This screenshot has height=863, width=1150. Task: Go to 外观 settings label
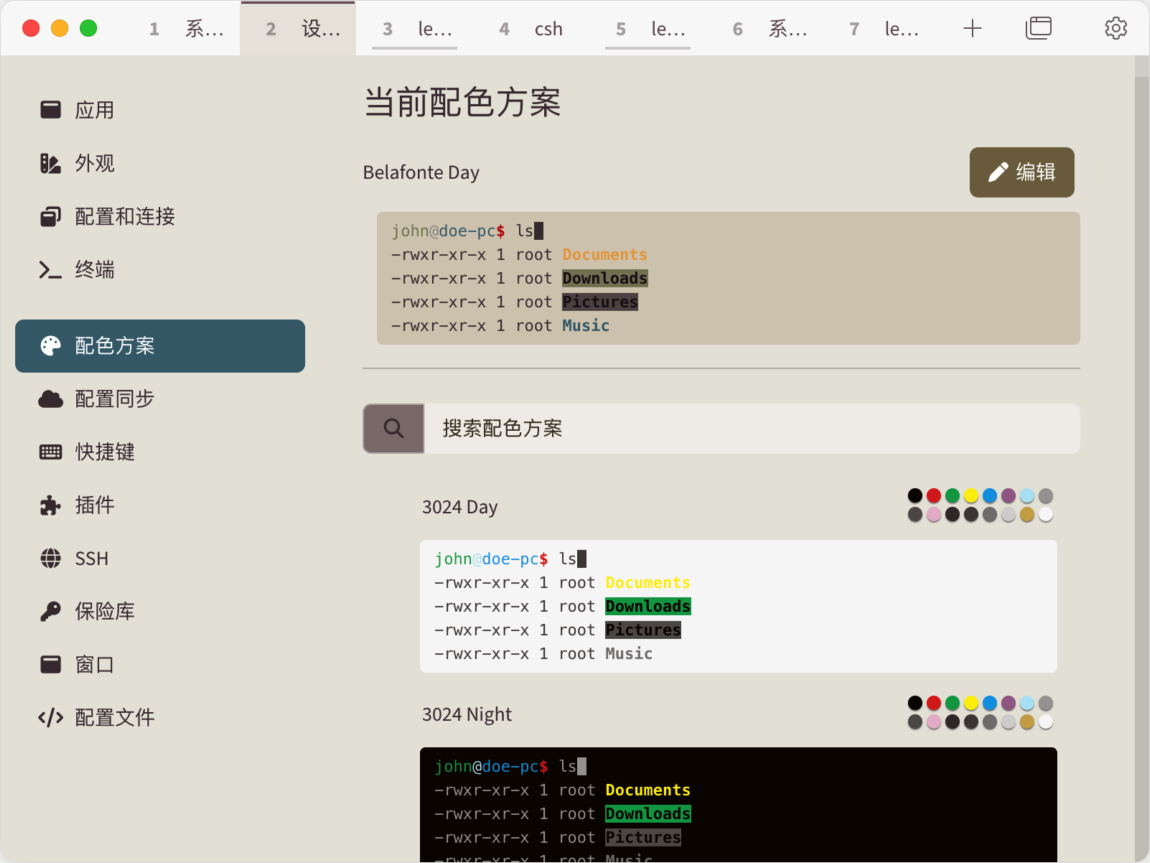(95, 164)
